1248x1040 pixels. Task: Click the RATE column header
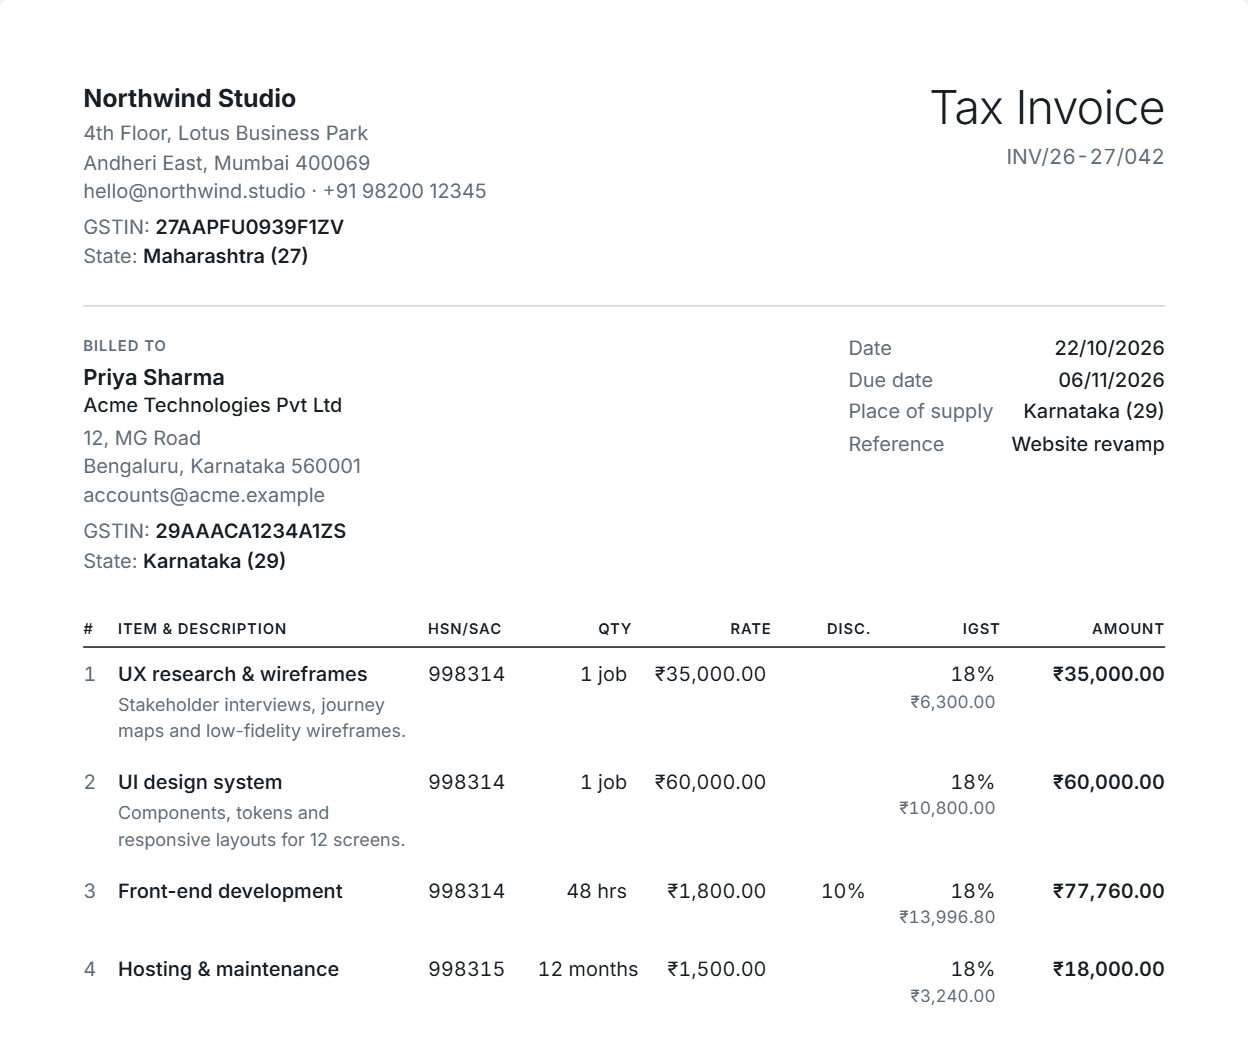[751, 629]
